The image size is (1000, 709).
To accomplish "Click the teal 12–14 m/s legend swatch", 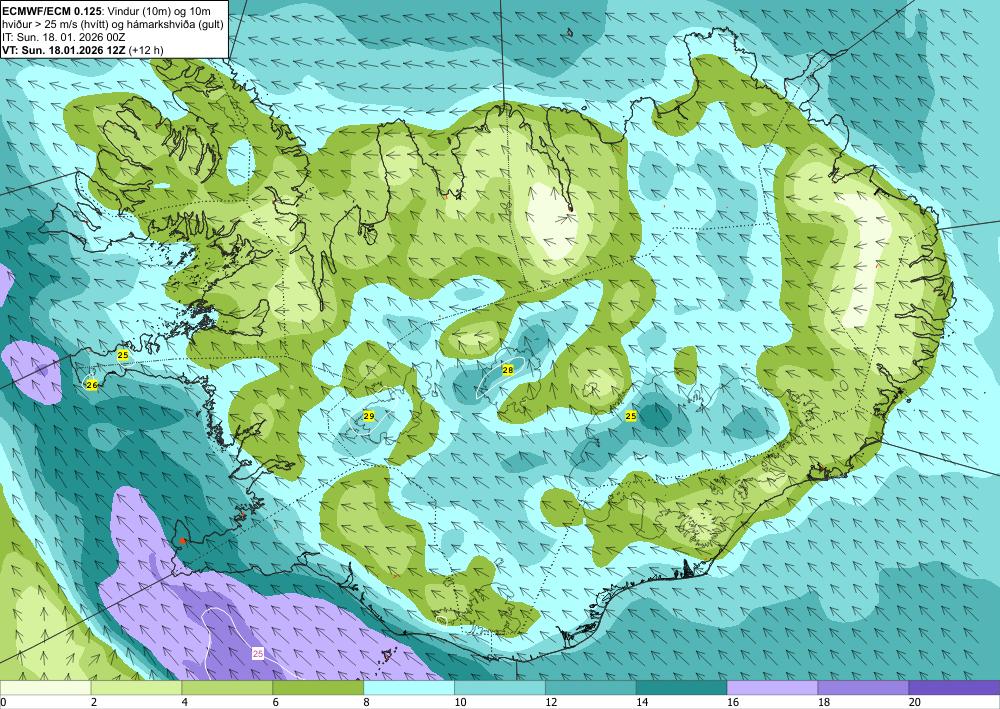I will (x=591, y=688).
